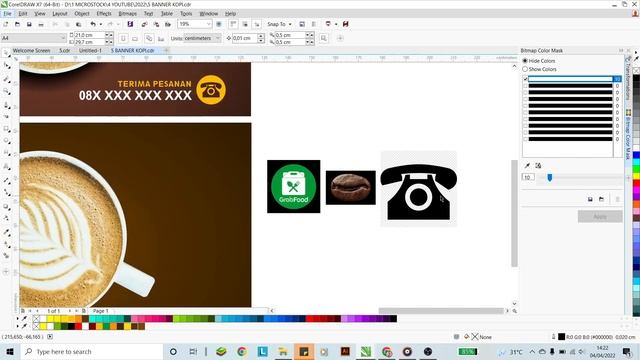The image size is (640, 360).
Task: Check the last color mask row checkbox
Action: pyautogui.click(x=525, y=139)
